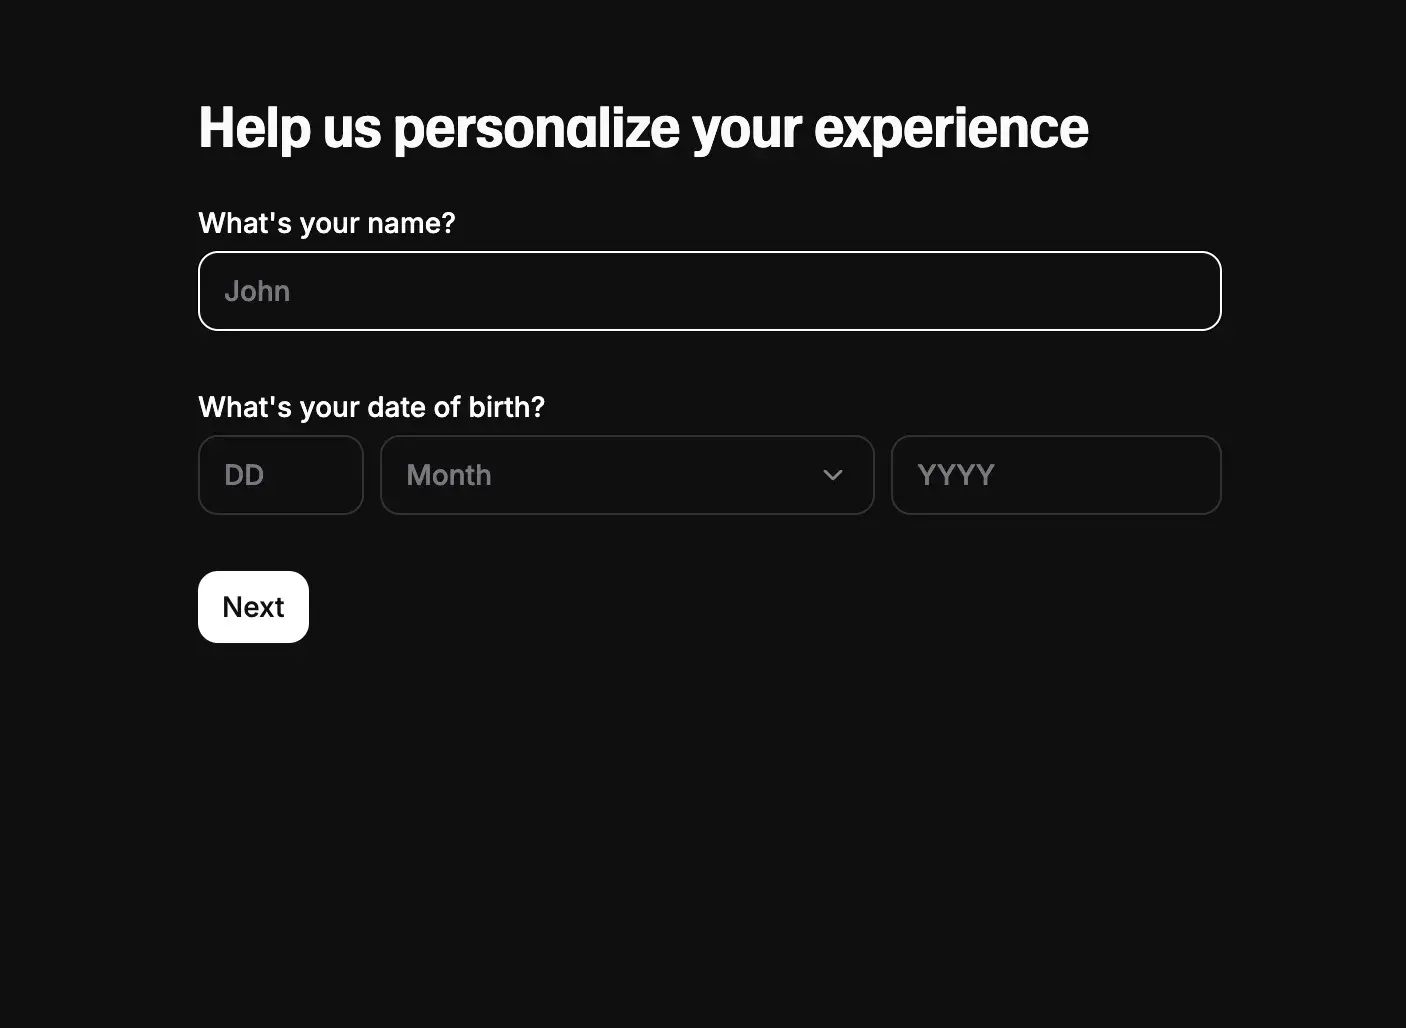Image resolution: width=1406 pixels, height=1028 pixels.
Task: Select the "Month" placeholder text
Action: [x=449, y=475]
